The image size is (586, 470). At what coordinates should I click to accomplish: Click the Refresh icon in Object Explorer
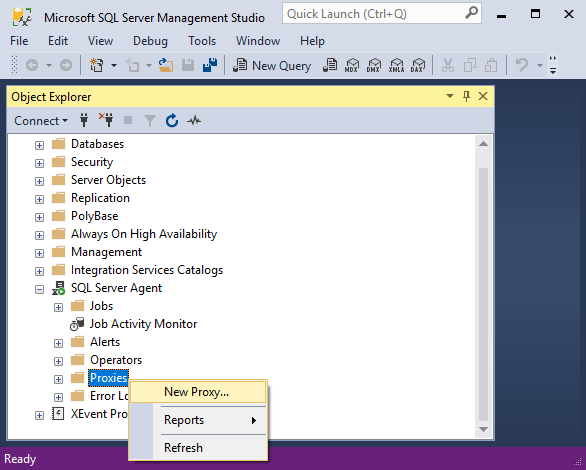[x=172, y=120]
